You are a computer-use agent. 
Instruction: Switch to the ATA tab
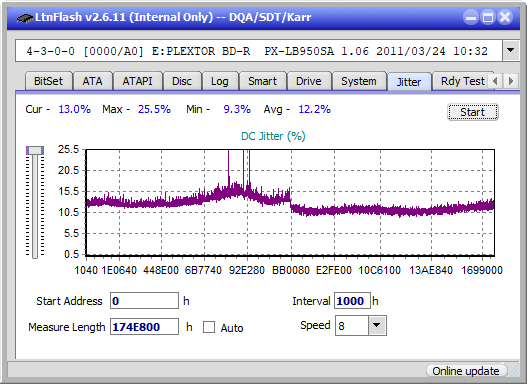[92, 81]
